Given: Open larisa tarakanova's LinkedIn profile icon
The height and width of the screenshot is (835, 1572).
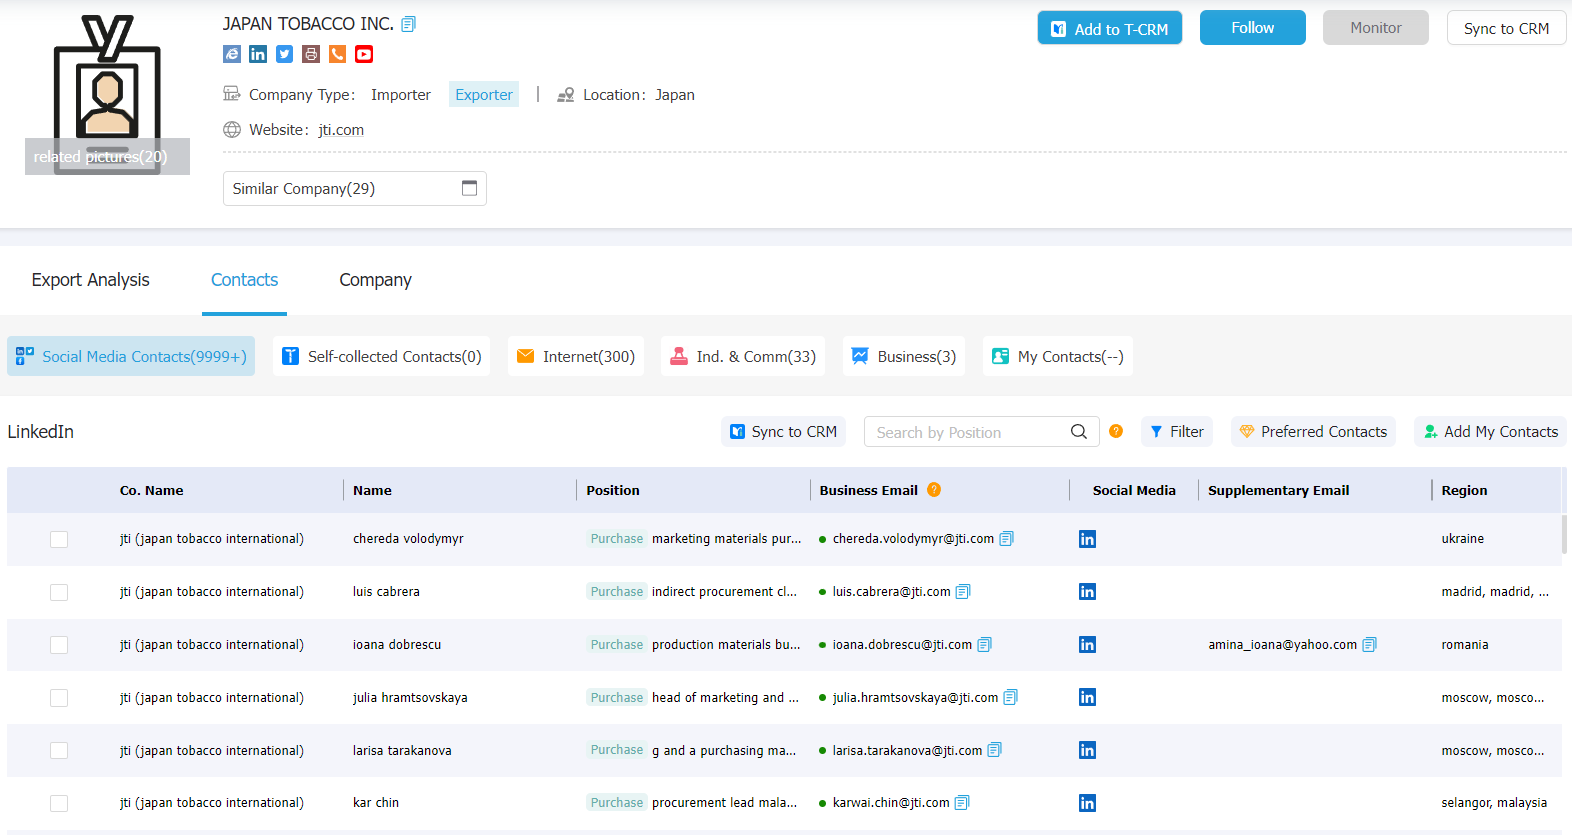Looking at the screenshot, I should tap(1087, 750).
